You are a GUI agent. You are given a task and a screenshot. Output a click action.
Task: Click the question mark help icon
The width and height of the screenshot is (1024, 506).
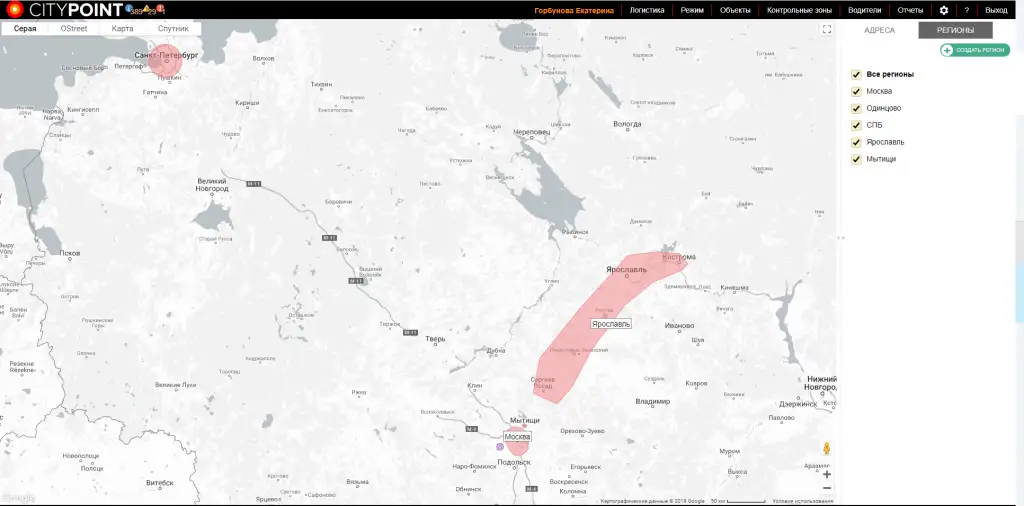point(966,10)
